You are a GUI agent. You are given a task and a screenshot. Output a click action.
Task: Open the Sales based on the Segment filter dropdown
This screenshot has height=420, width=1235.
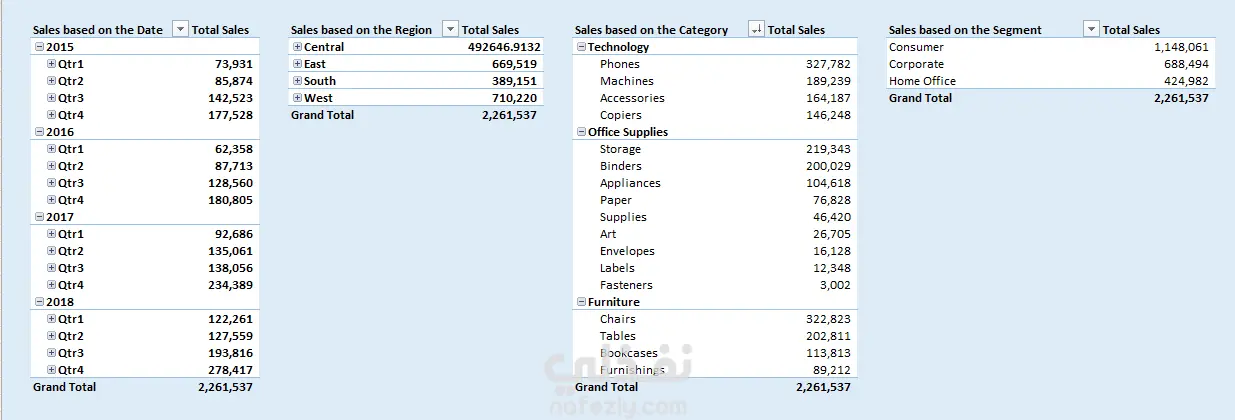(1091, 30)
